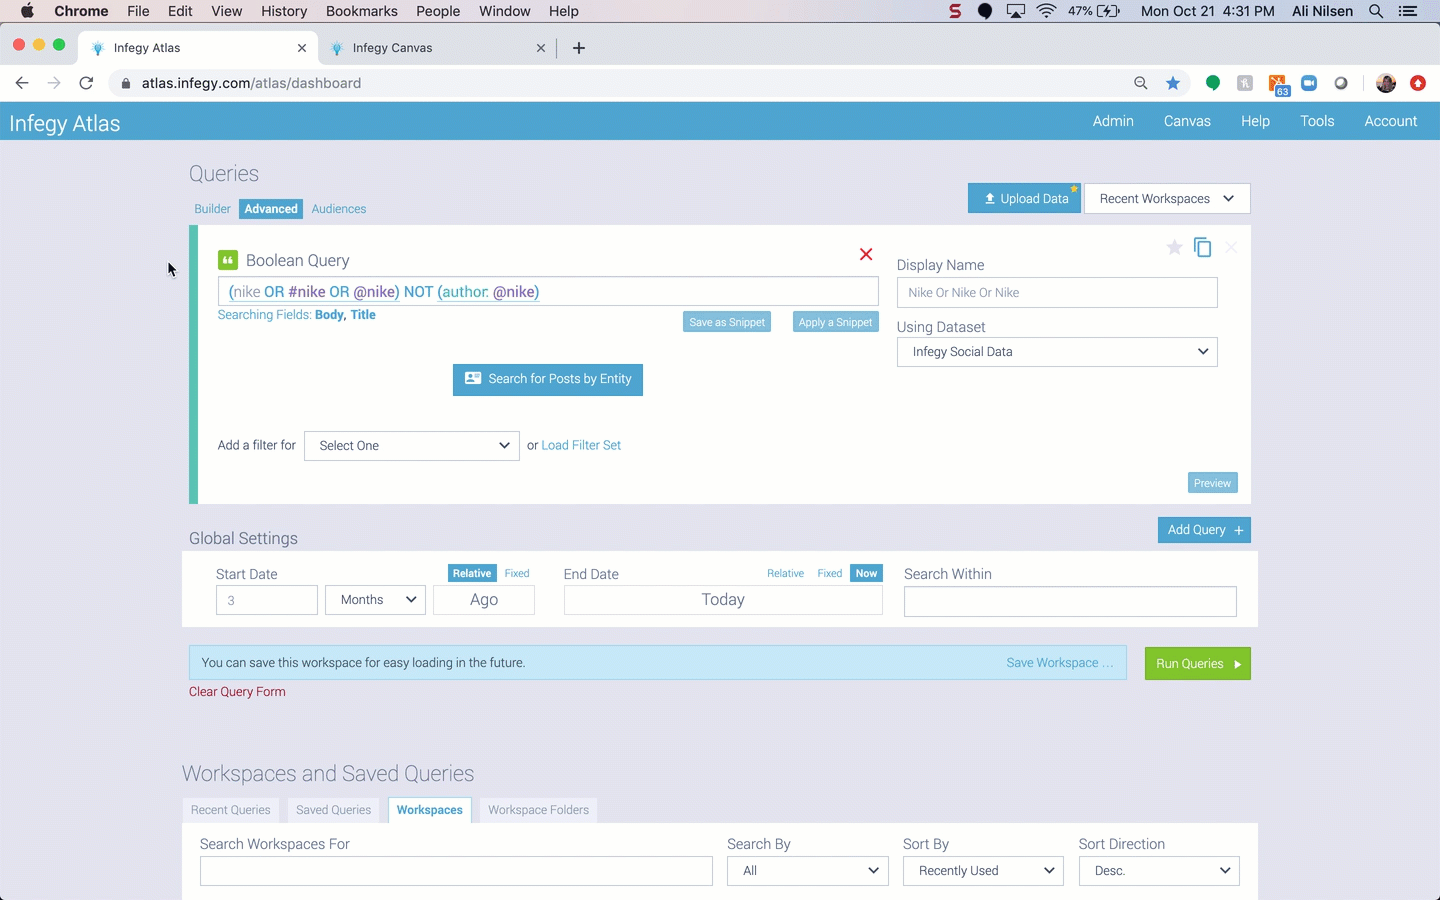Open the Saved Queries tab

[x=333, y=810]
